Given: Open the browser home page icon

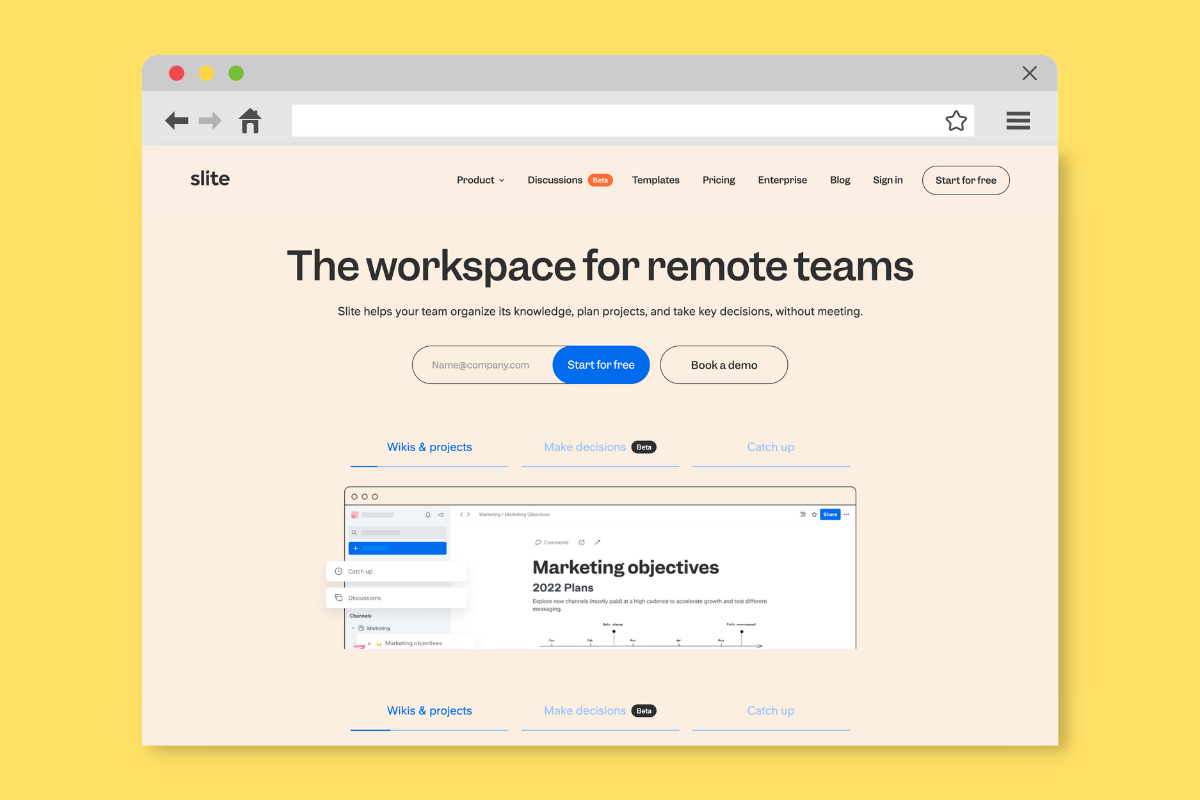Looking at the screenshot, I should 250,121.
